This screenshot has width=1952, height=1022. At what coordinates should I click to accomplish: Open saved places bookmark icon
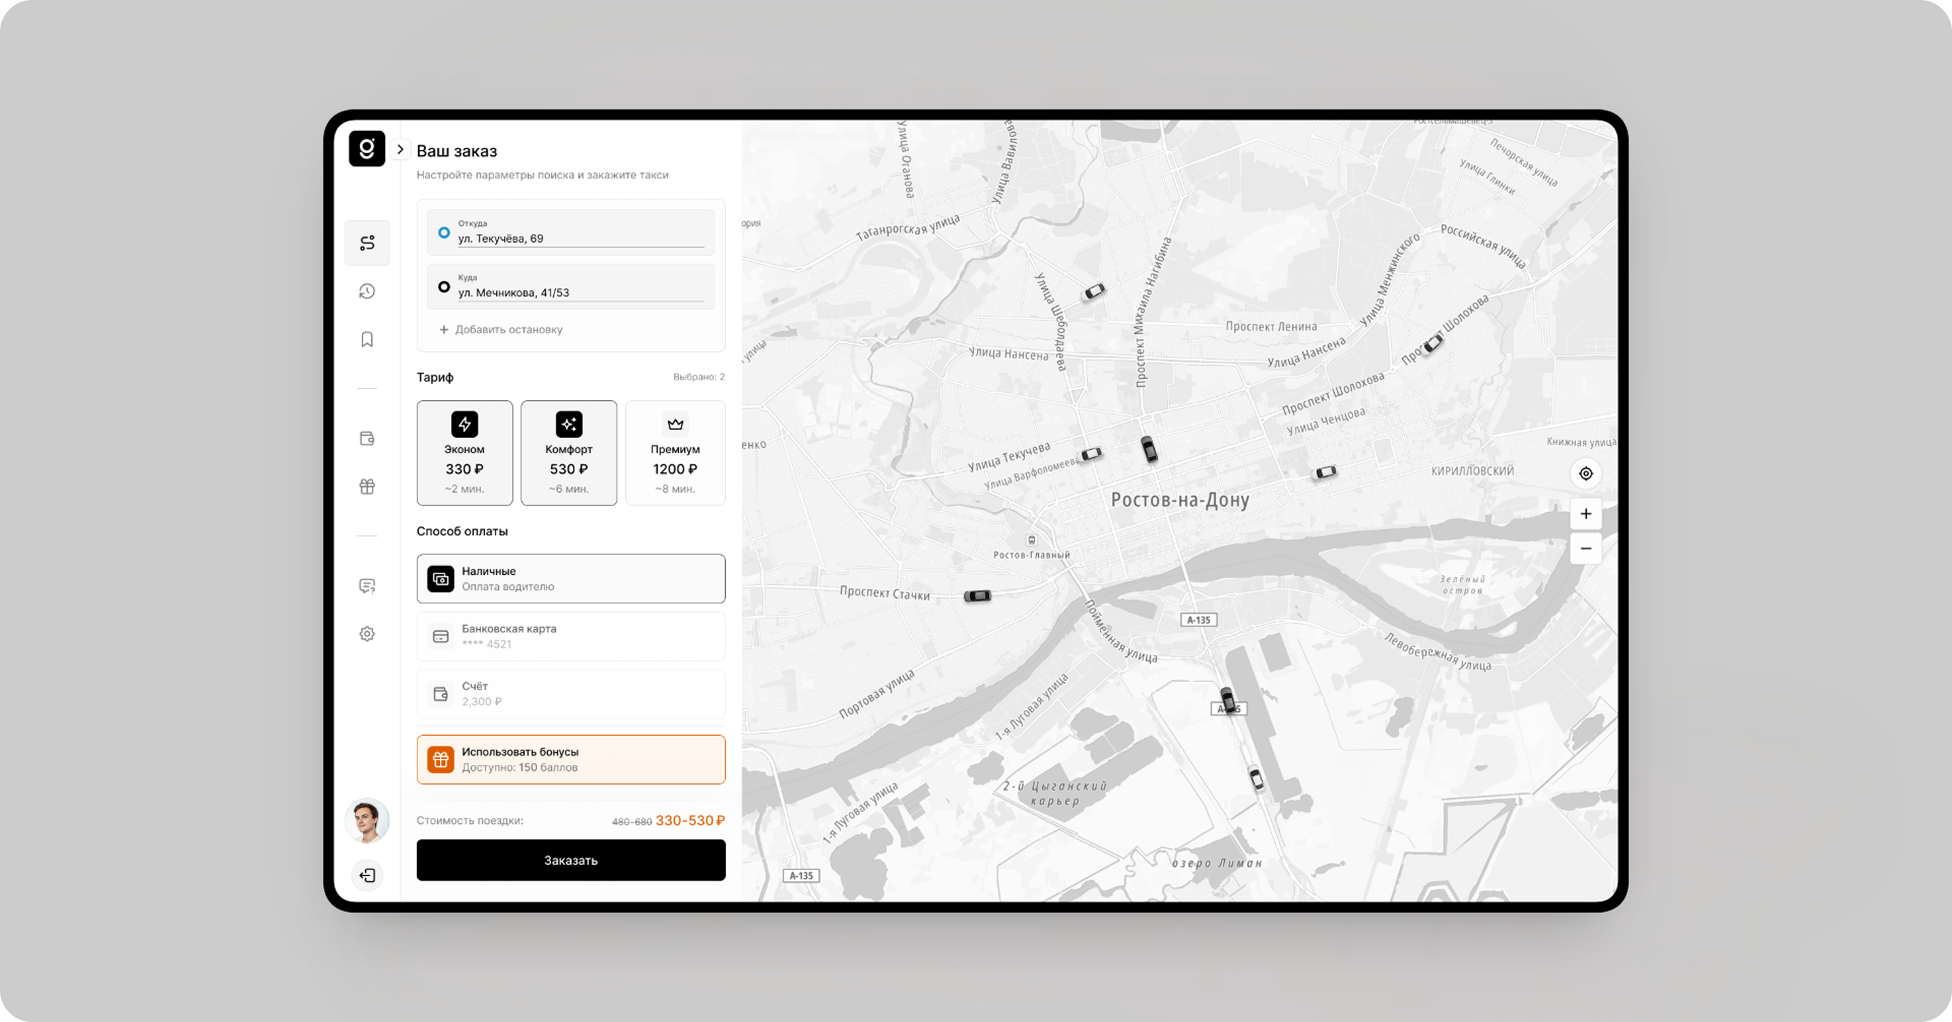click(367, 340)
